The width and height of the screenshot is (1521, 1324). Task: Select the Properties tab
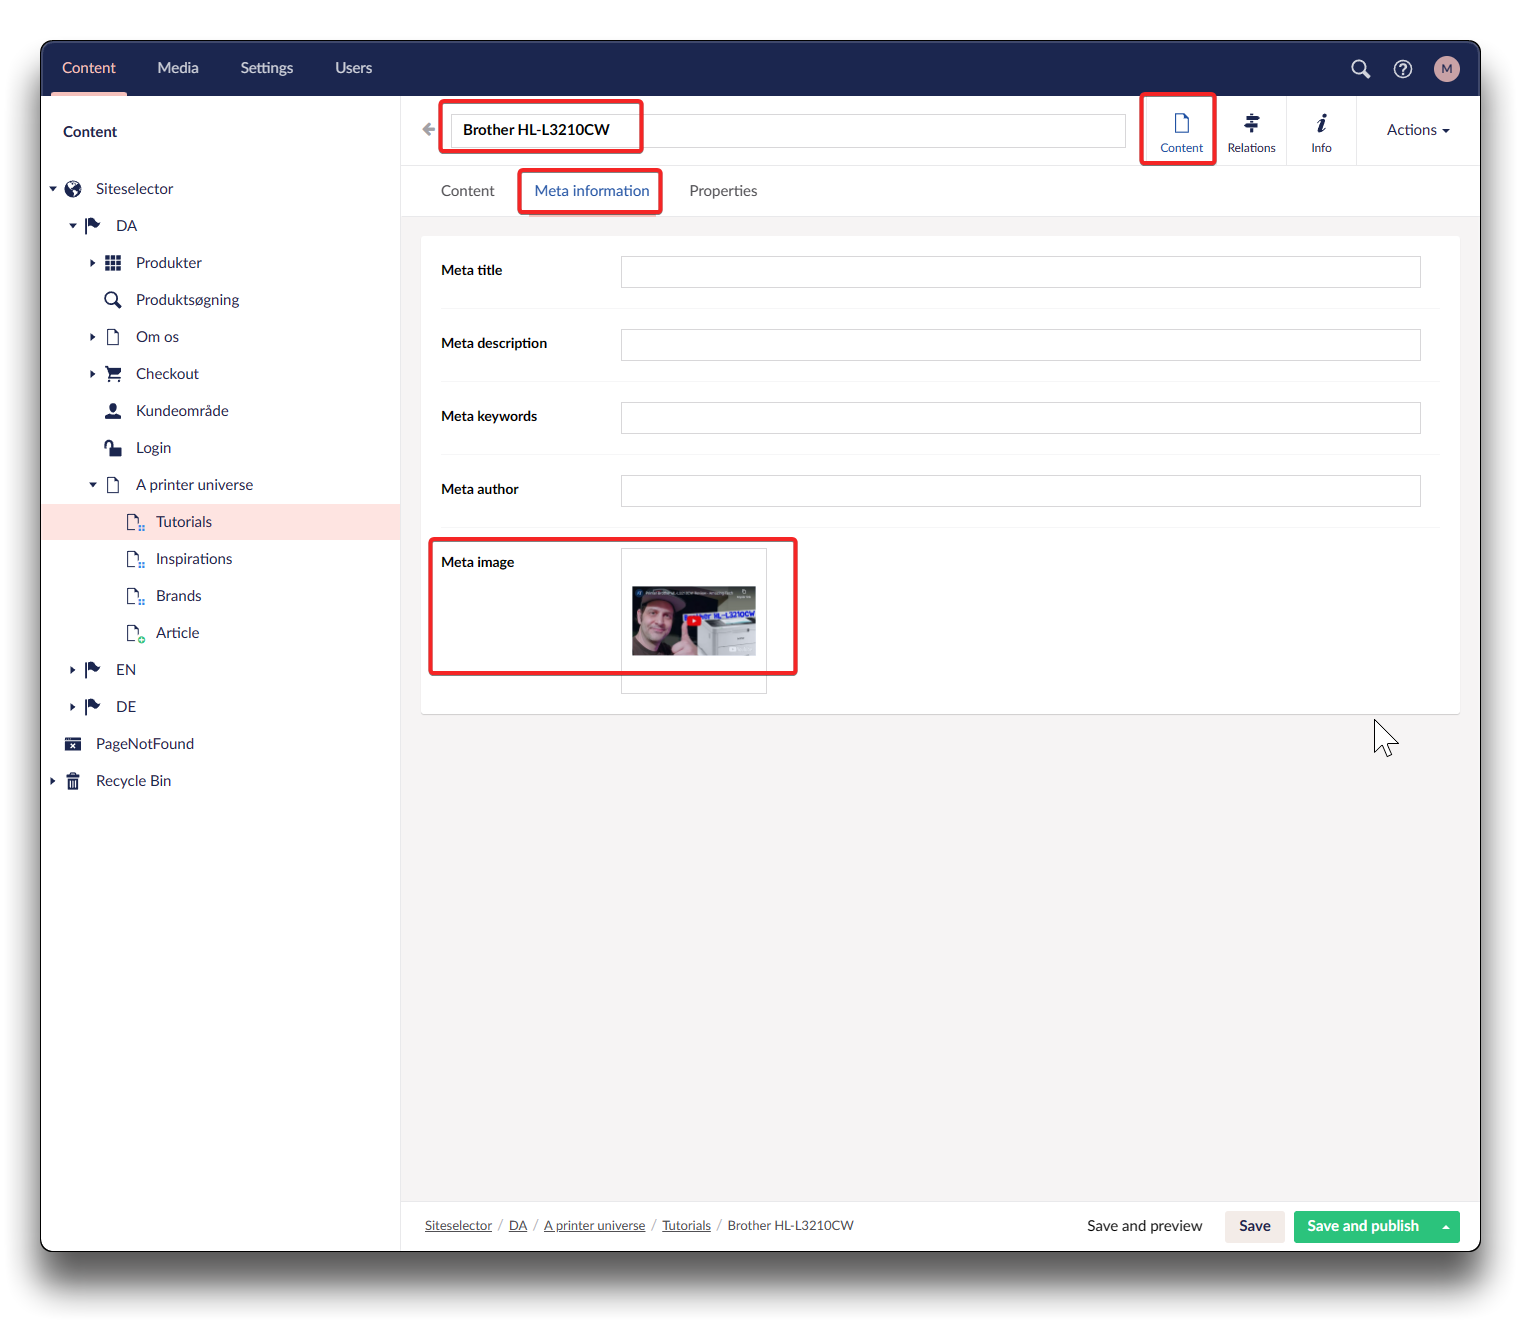tap(723, 191)
